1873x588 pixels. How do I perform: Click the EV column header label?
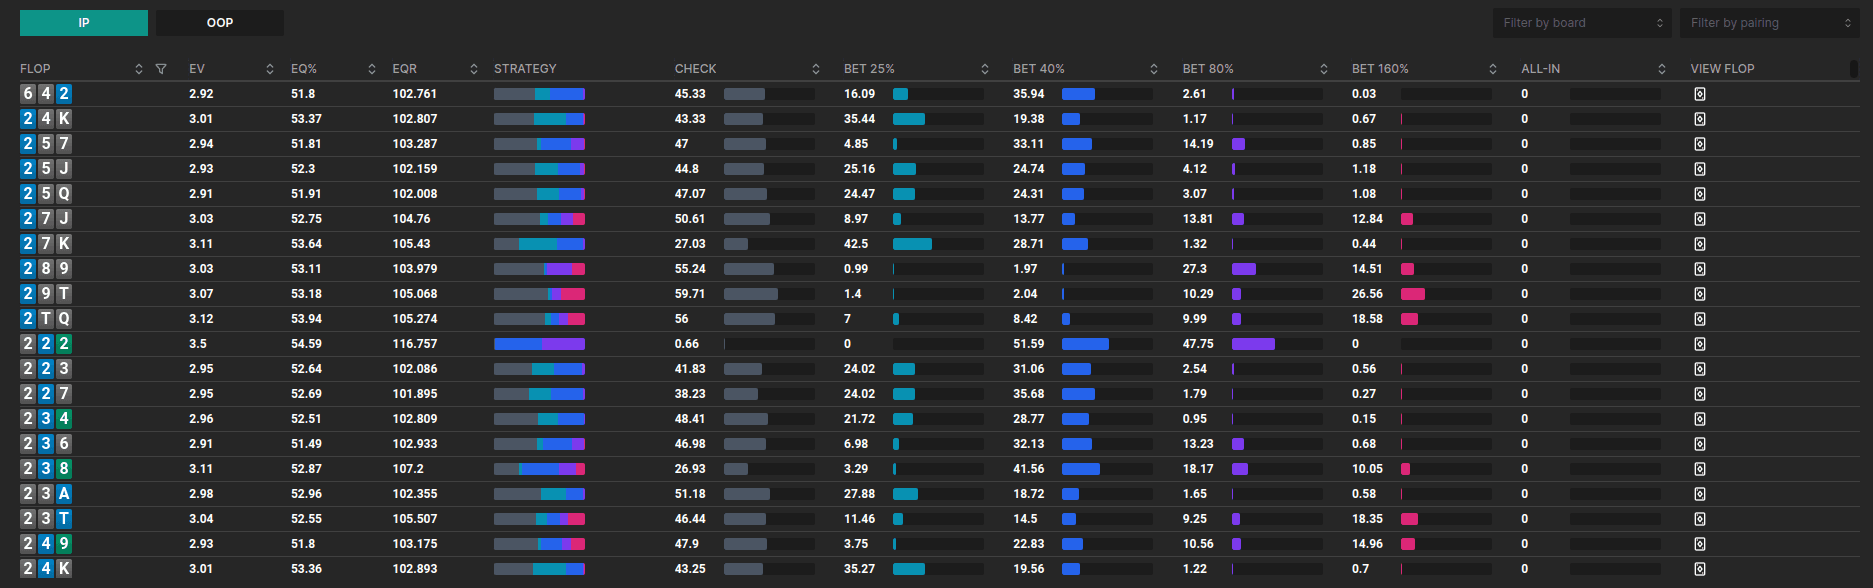(197, 69)
